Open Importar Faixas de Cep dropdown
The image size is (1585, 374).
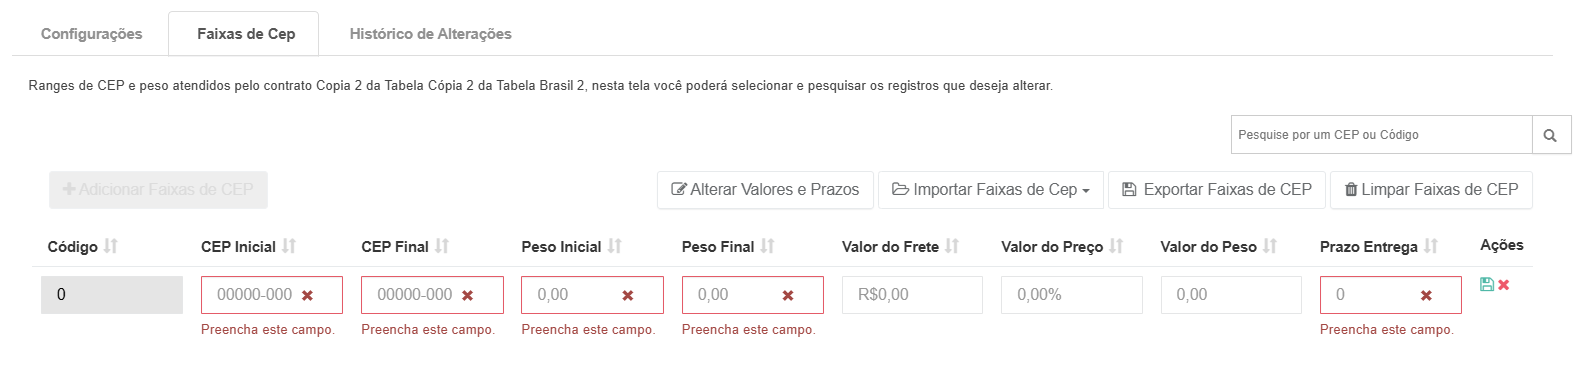(991, 190)
